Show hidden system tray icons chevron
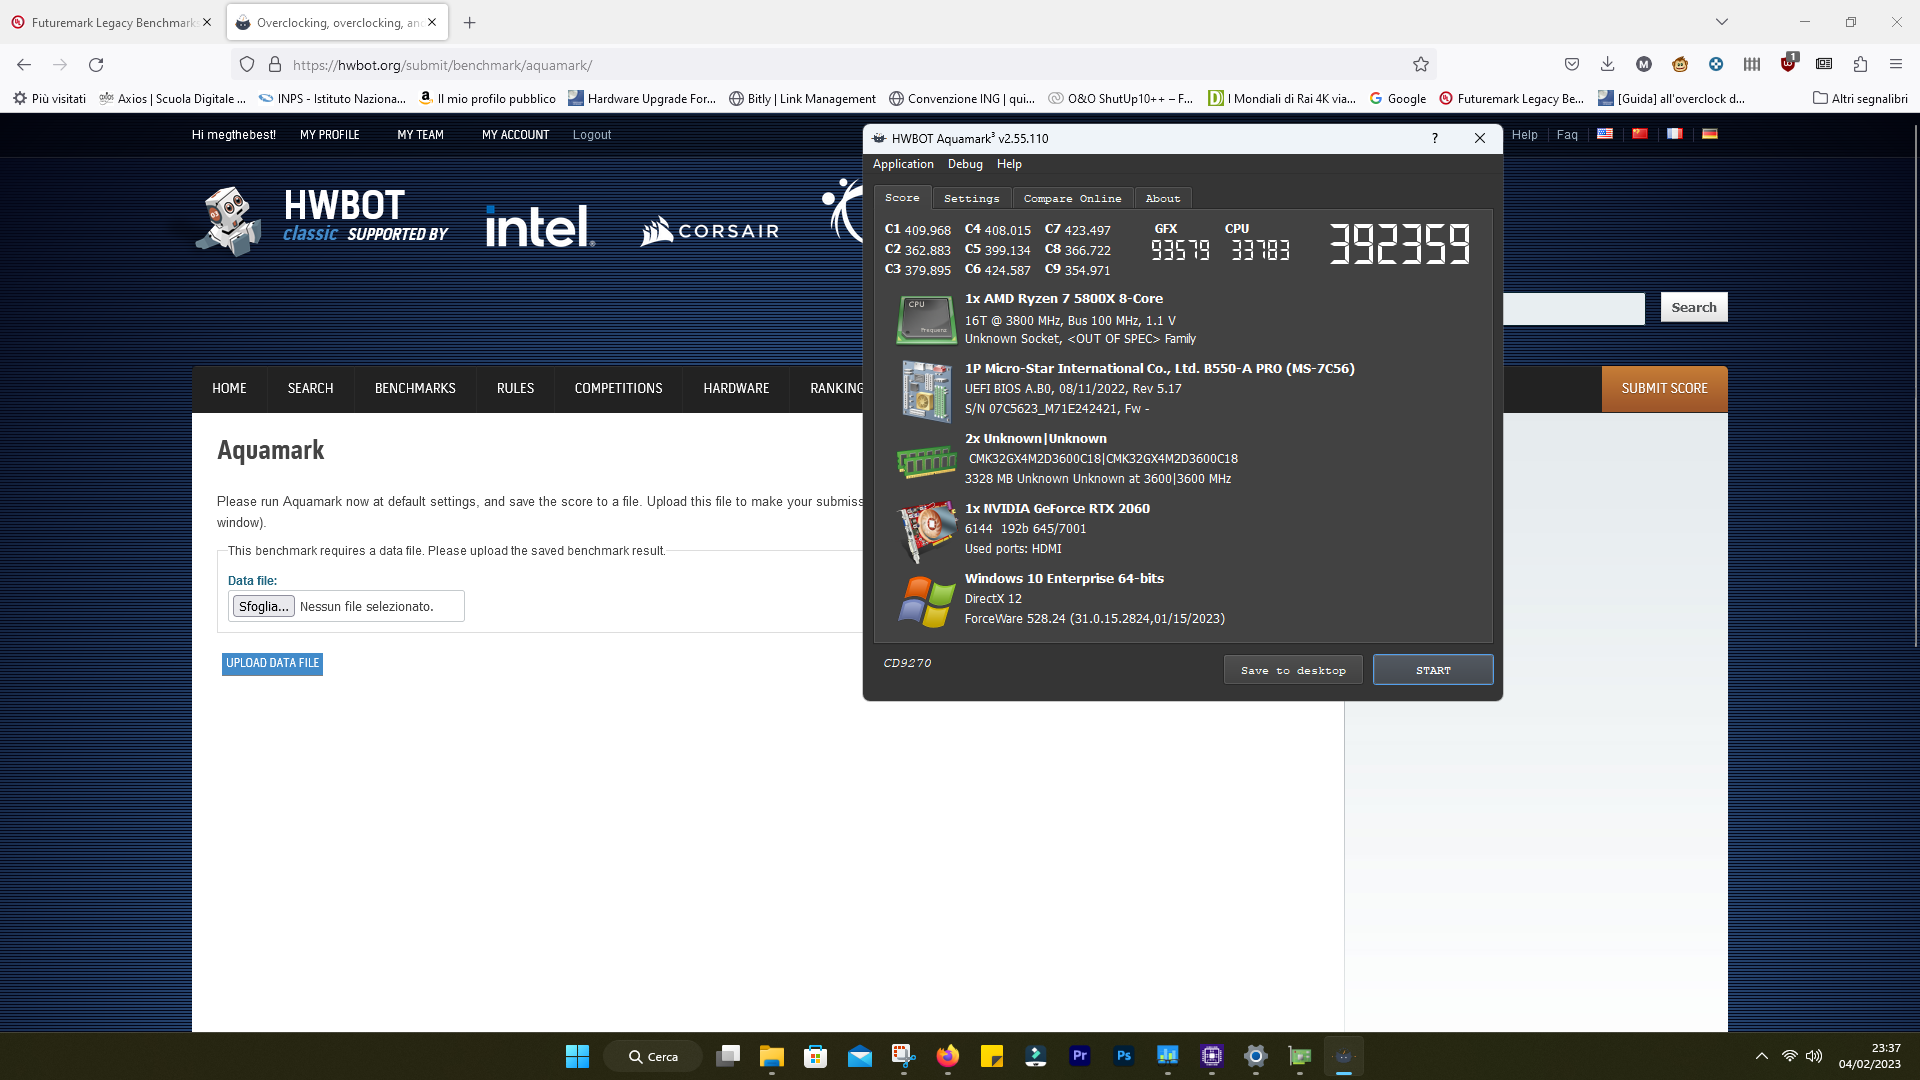 pos(1762,1056)
